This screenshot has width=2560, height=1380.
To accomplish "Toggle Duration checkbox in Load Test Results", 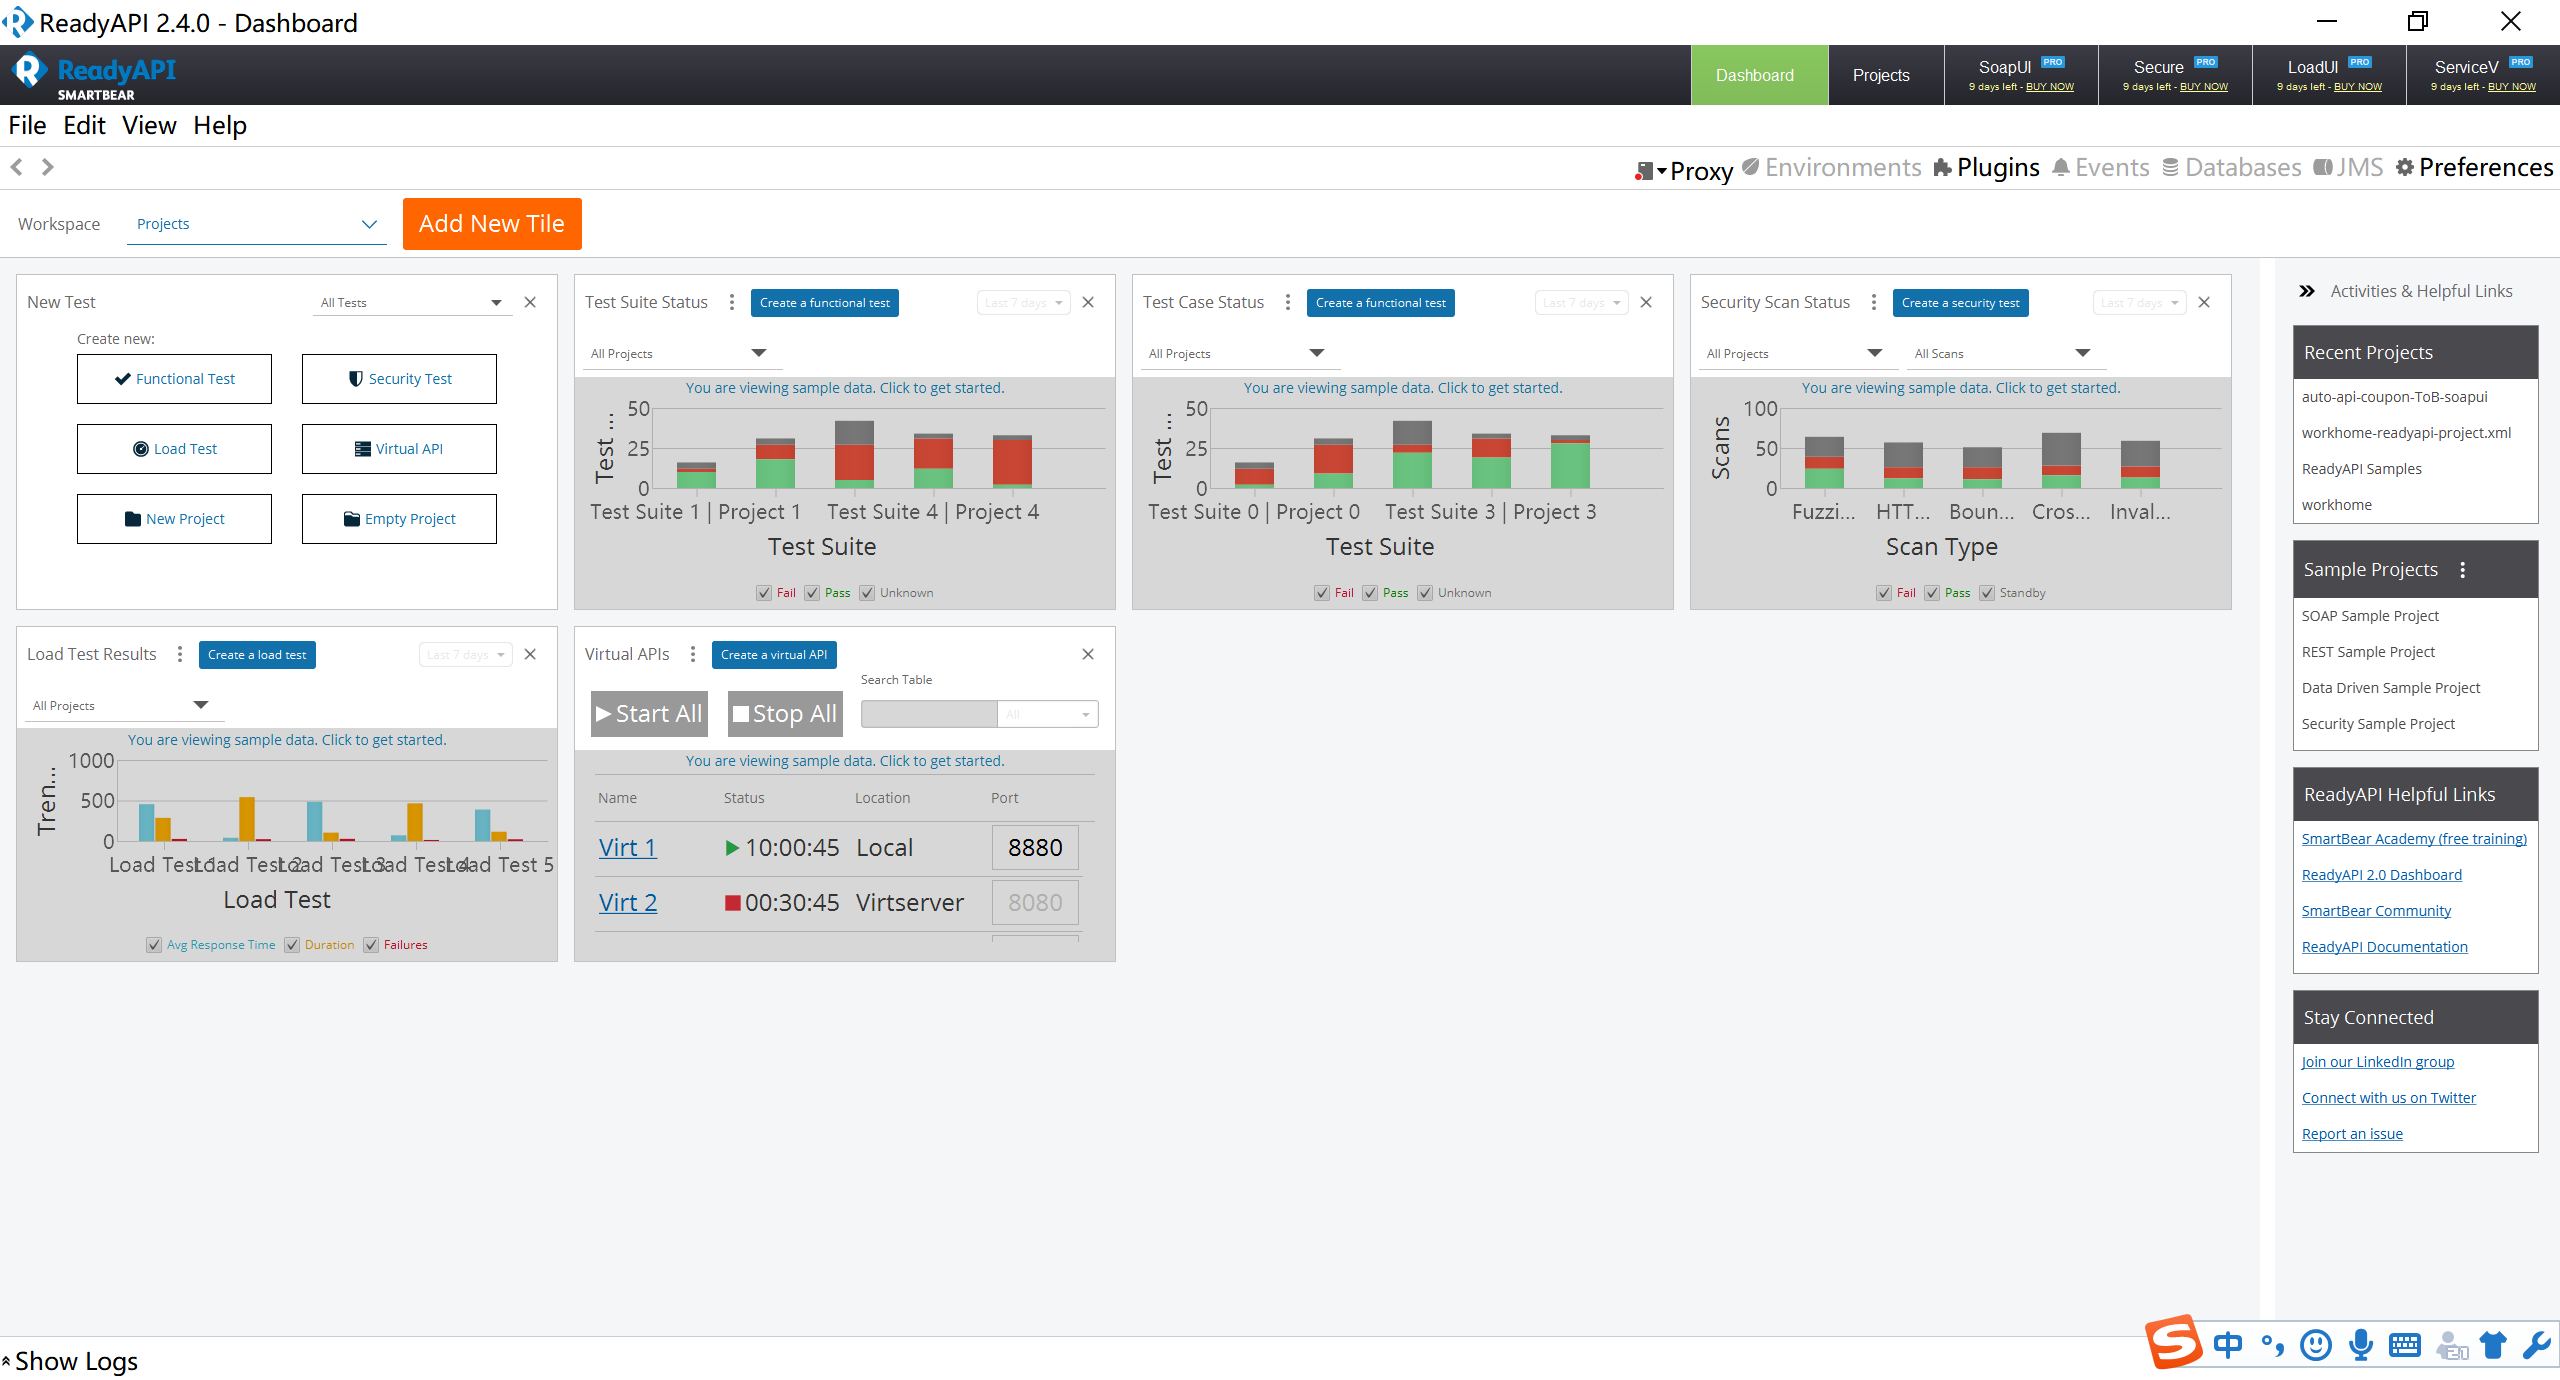I will point(292,945).
